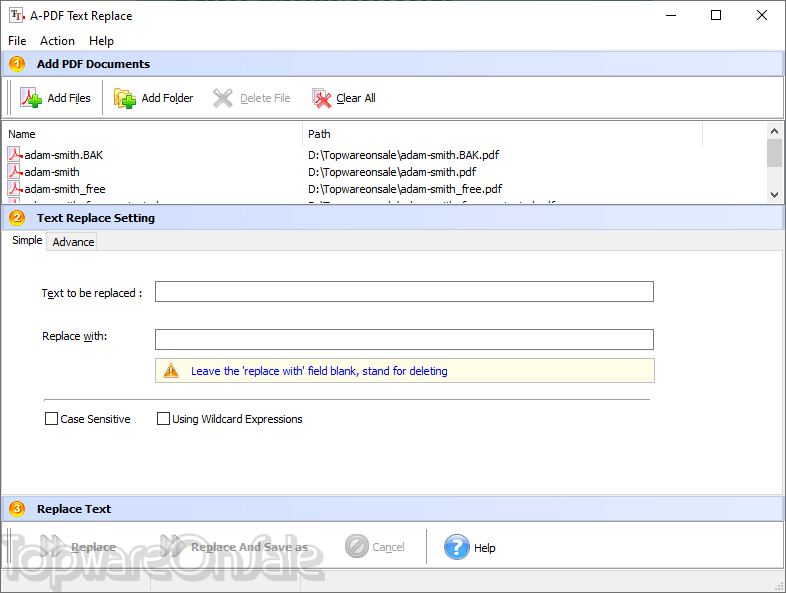
Task: Click the Add Folder label
Action: (167, 98)
